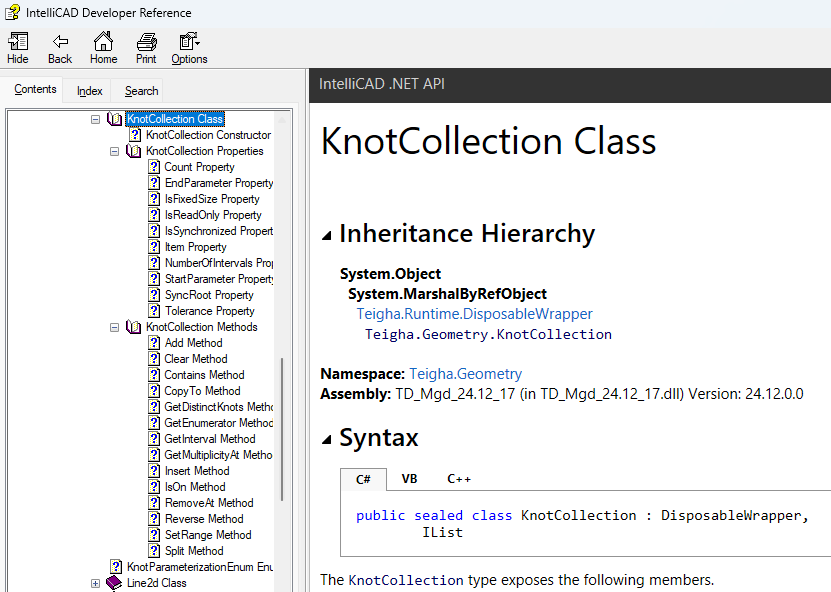Open the Split Method topic
Image resolution: width=831 pixels, height=592 pixels.
pos(194,551)
